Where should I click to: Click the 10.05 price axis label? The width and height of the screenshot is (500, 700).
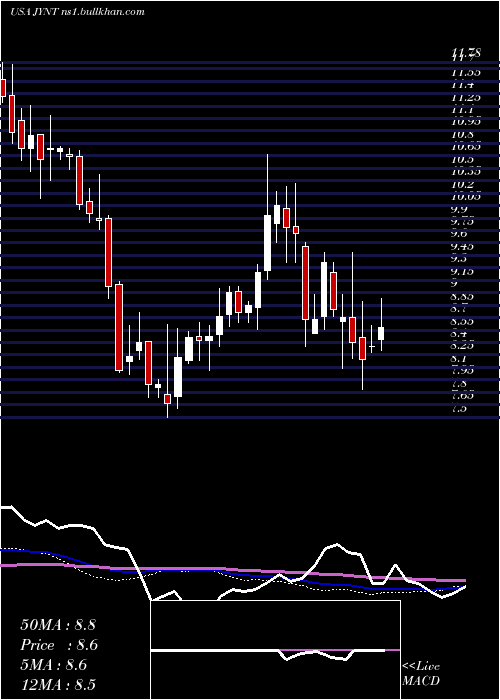[x=465, y=197]
